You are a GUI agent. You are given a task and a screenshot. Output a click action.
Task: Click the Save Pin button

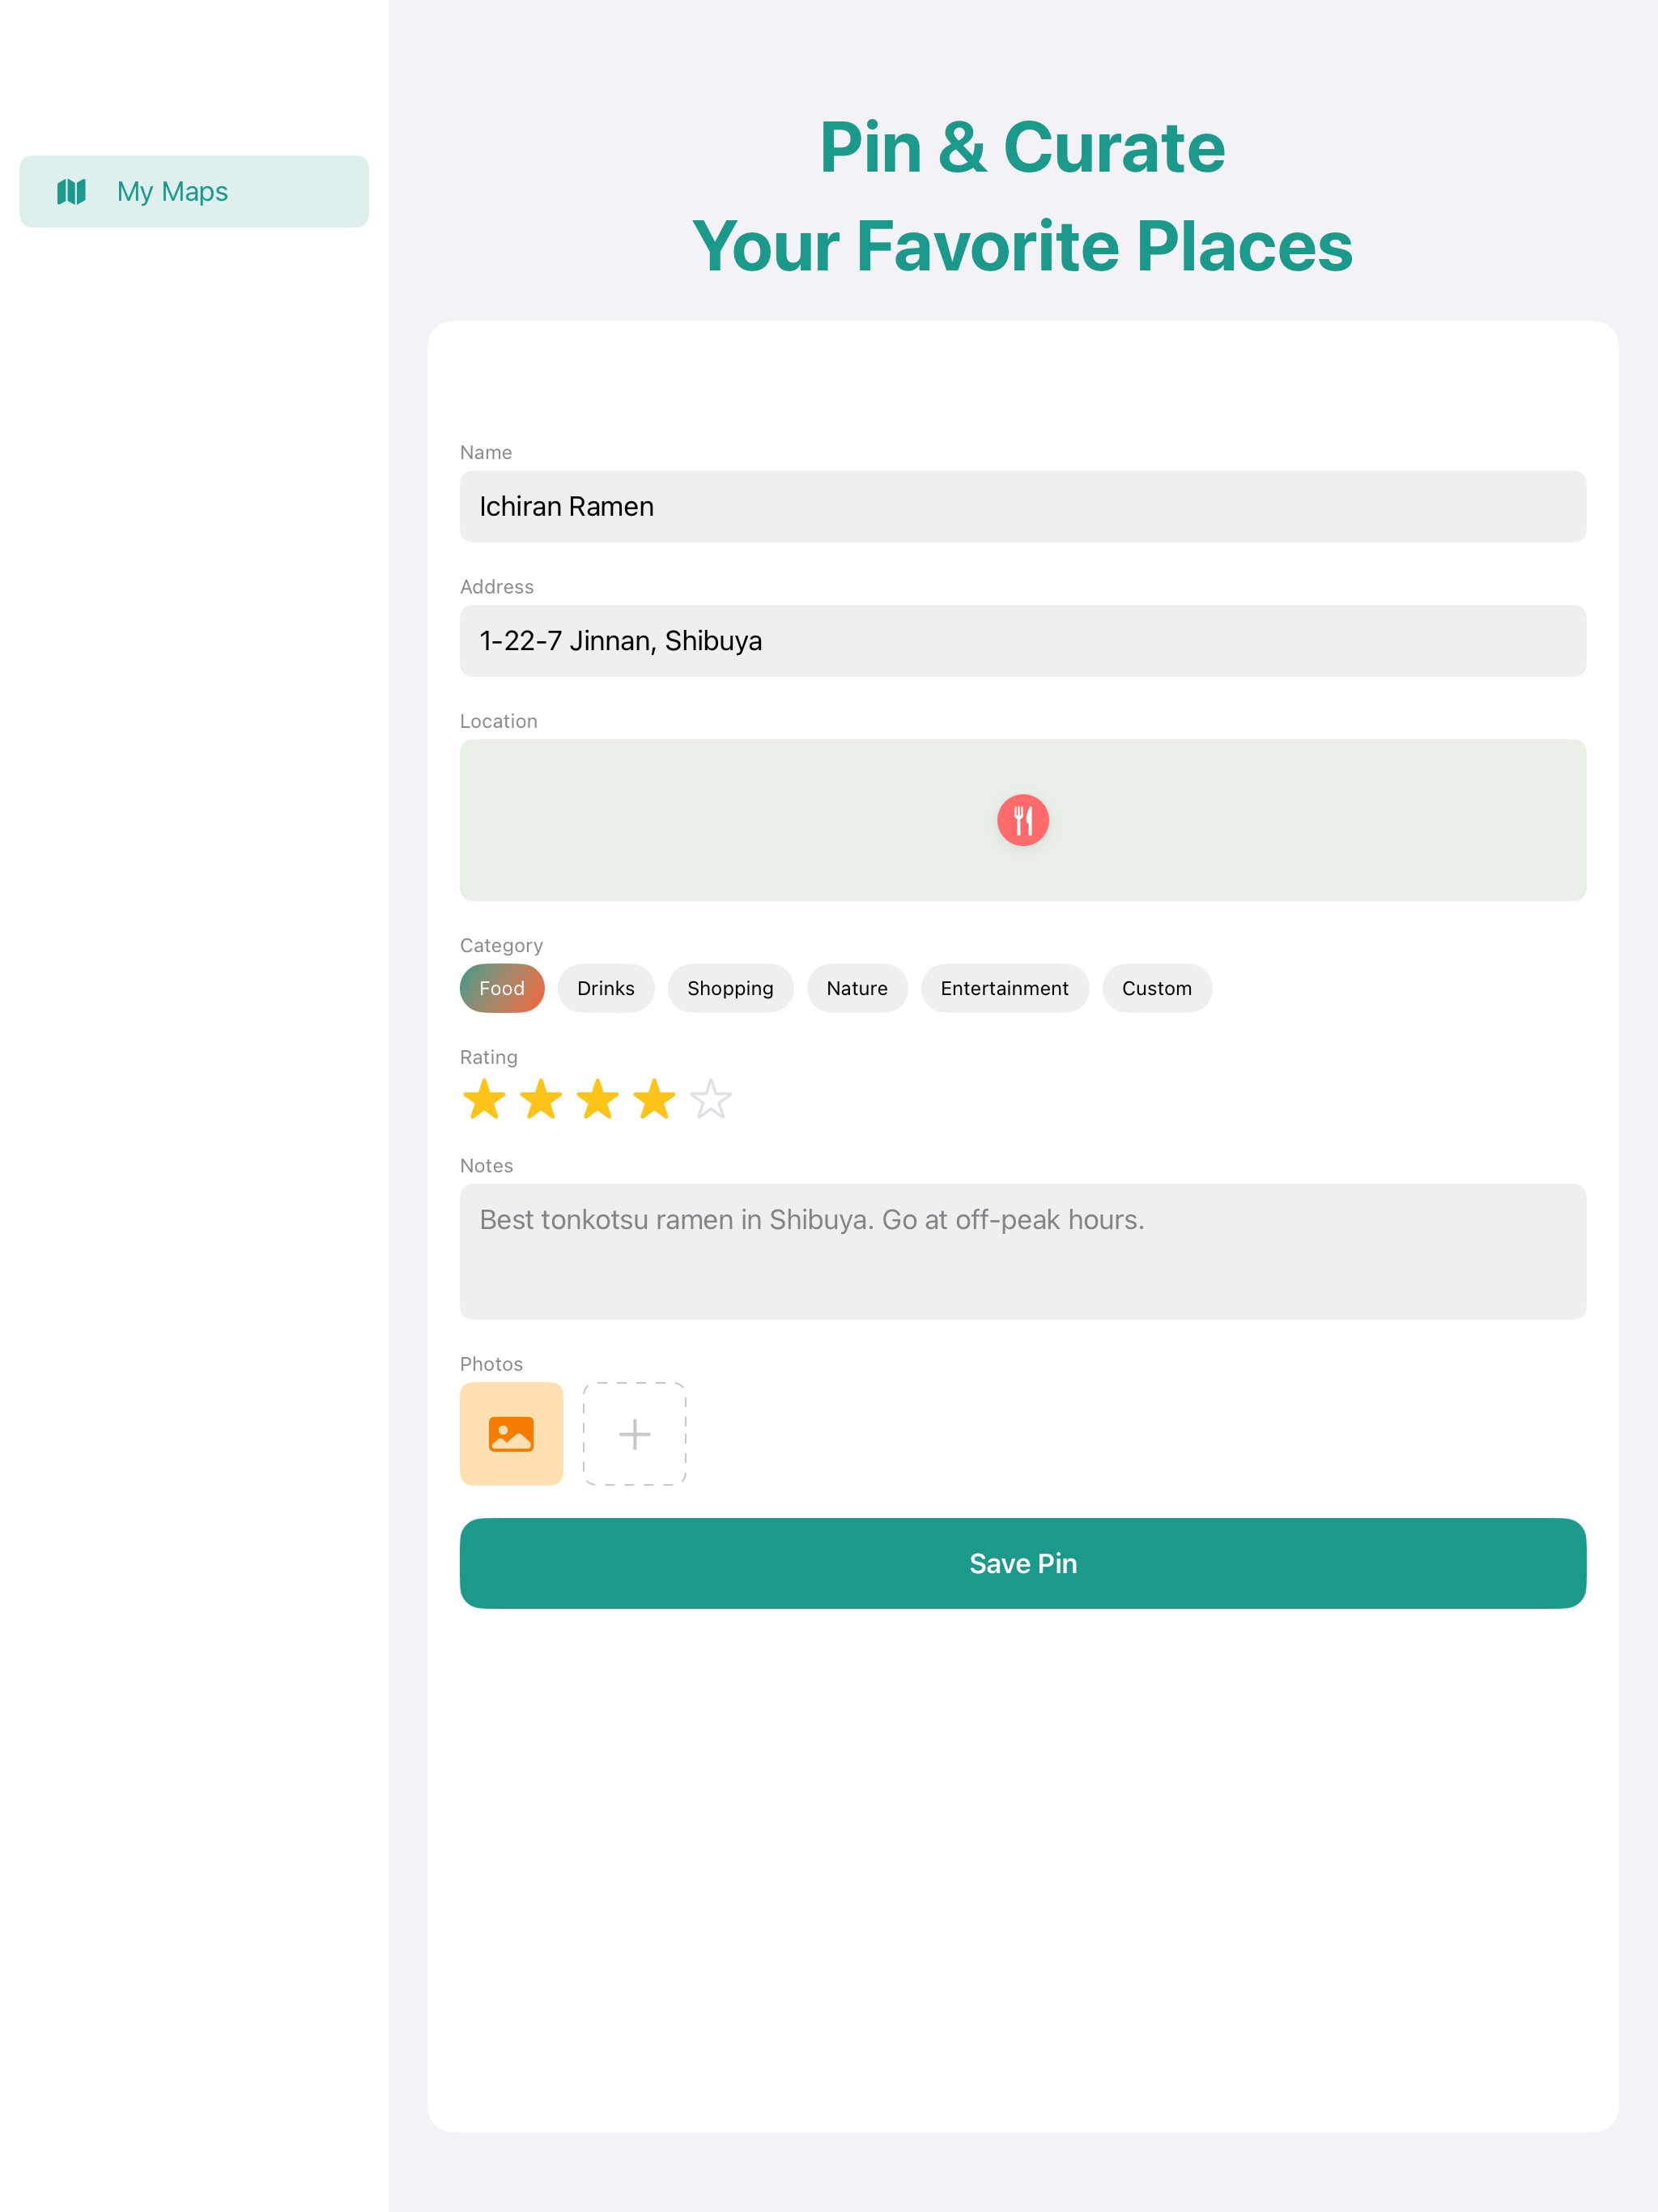[1022, 1563]
